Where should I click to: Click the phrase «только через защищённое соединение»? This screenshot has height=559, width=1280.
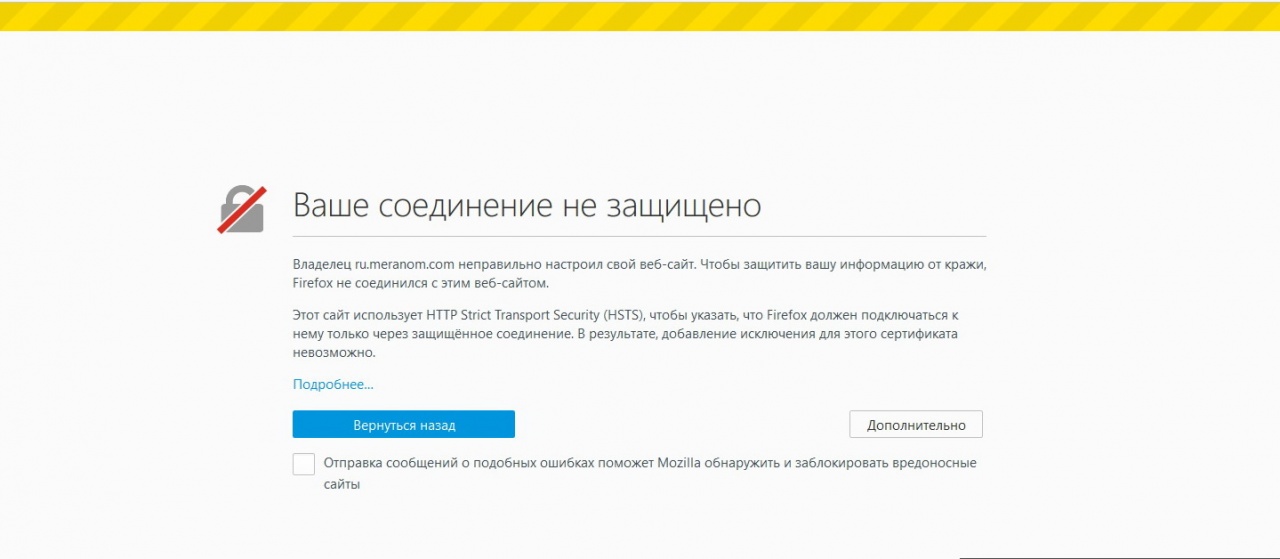pos(449,334)
